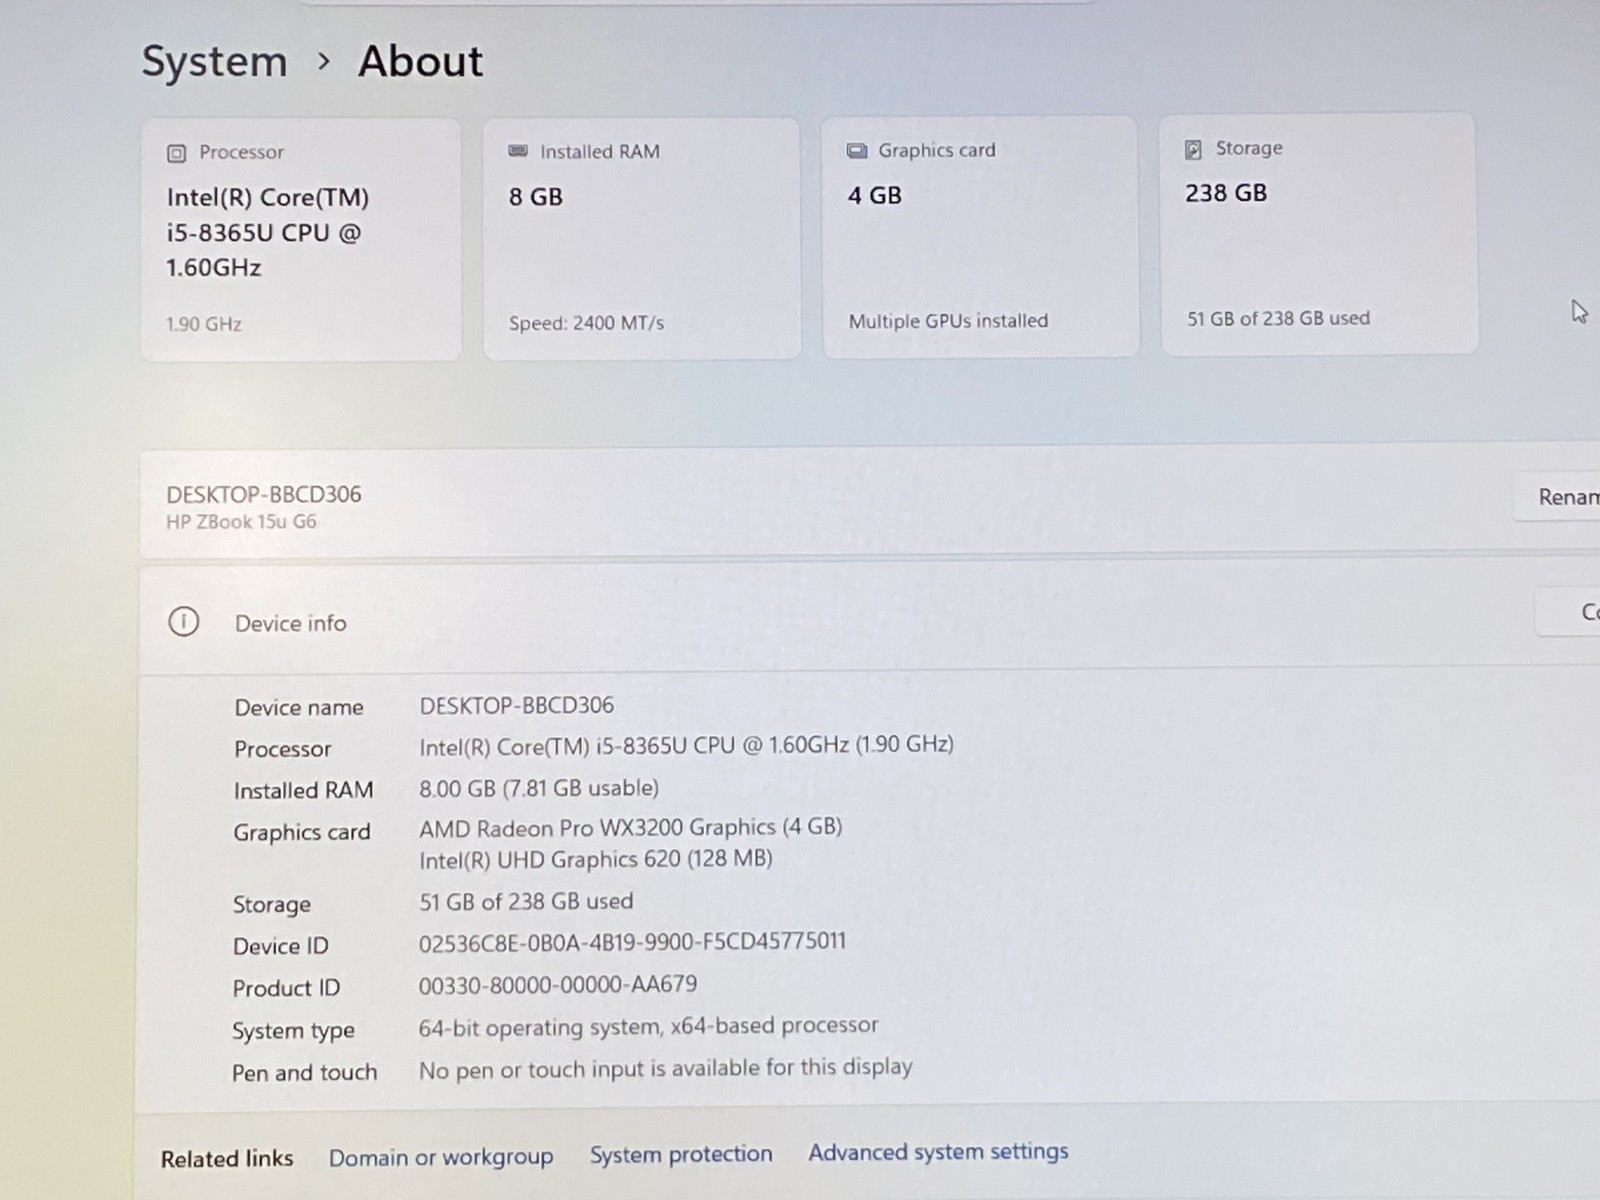This screenshot has width=1600, height=1200.
Task: Select the Pen and touch value text
Action: coord(665,1069)
